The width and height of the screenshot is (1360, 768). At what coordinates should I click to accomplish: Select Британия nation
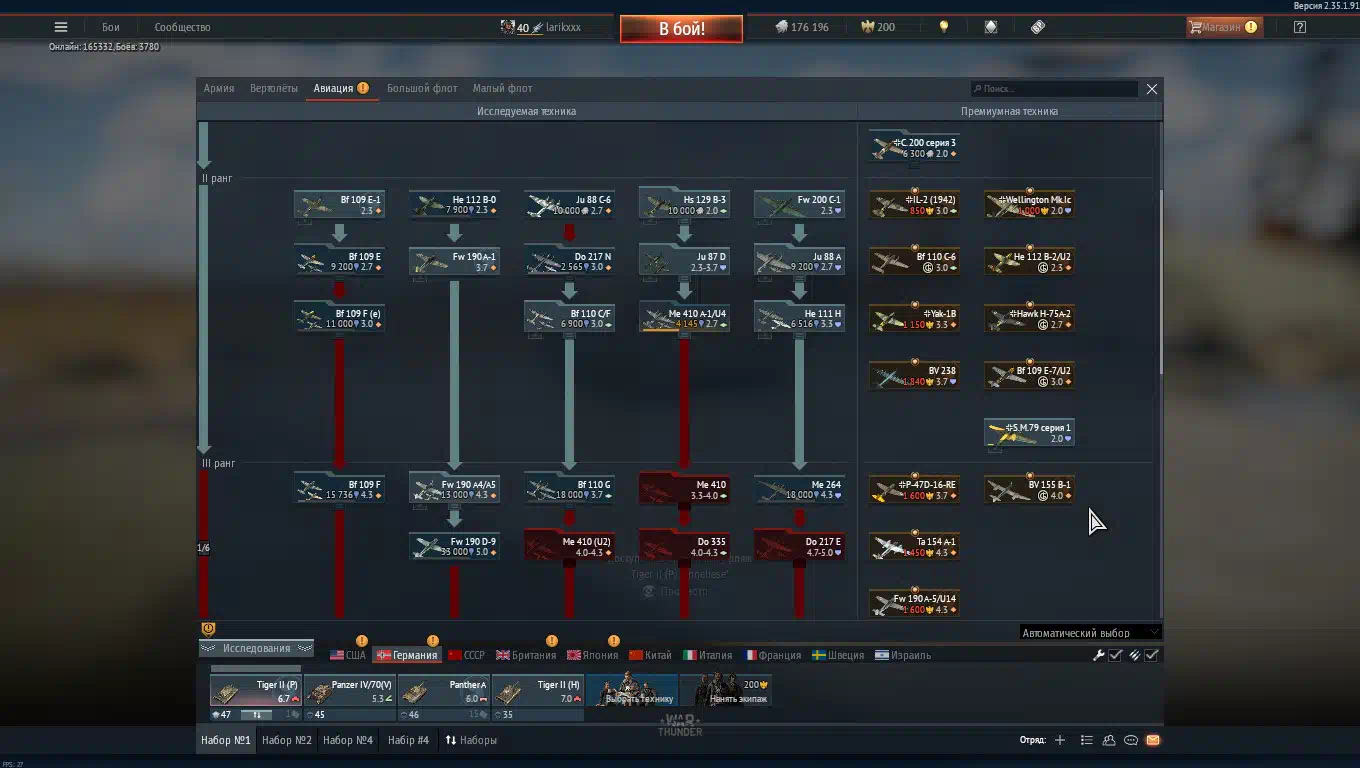(x=526, y=655)
